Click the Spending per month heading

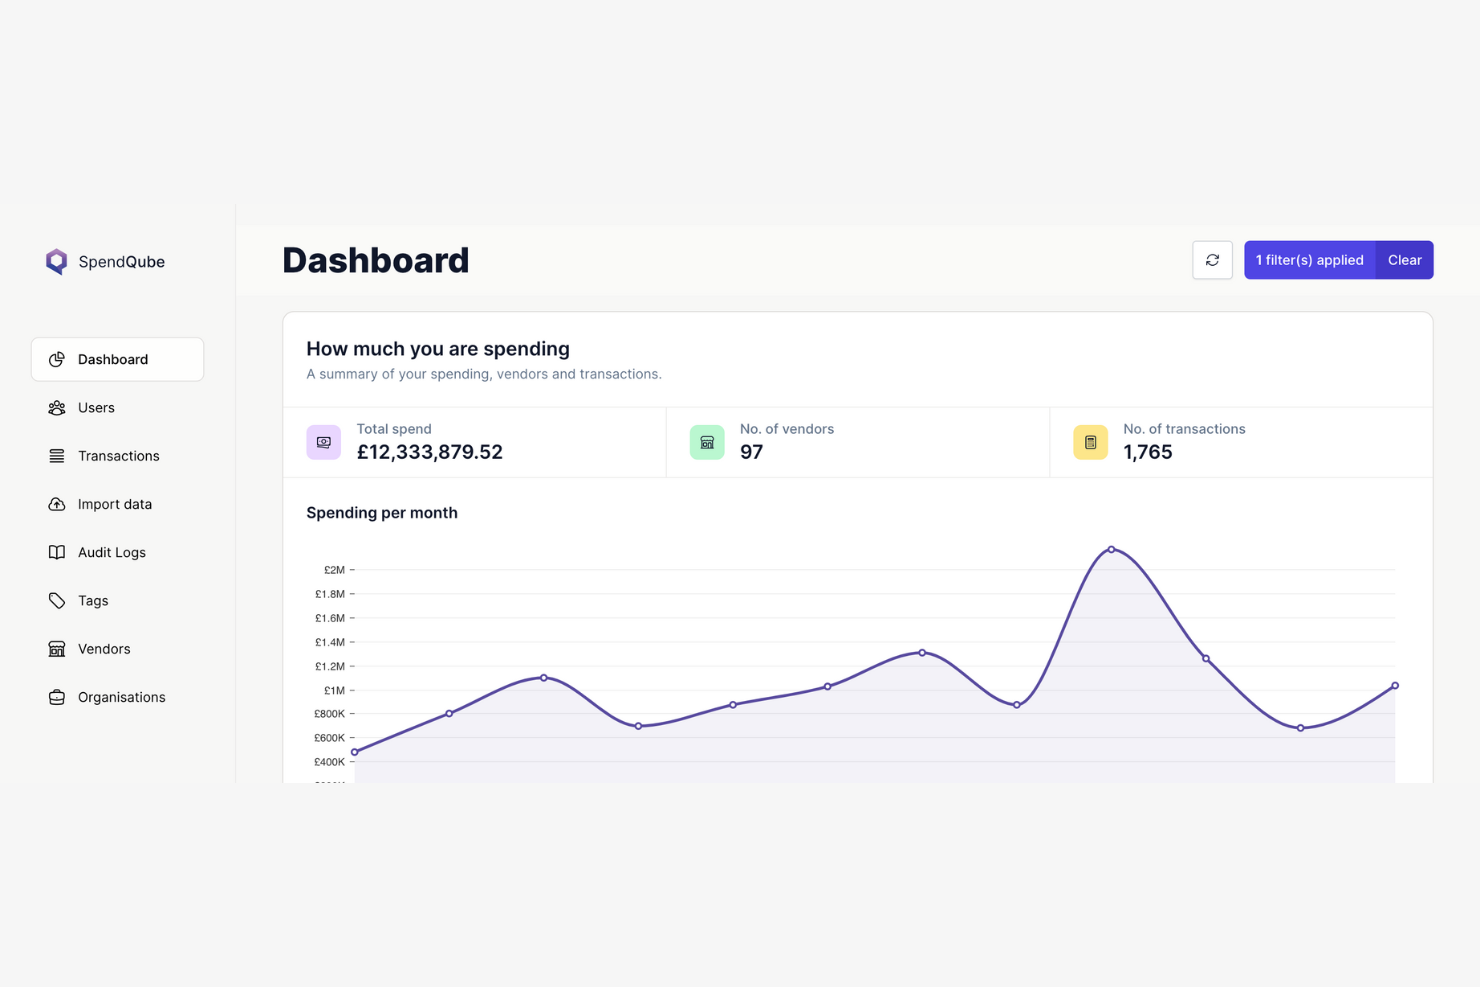click(382, 513)
